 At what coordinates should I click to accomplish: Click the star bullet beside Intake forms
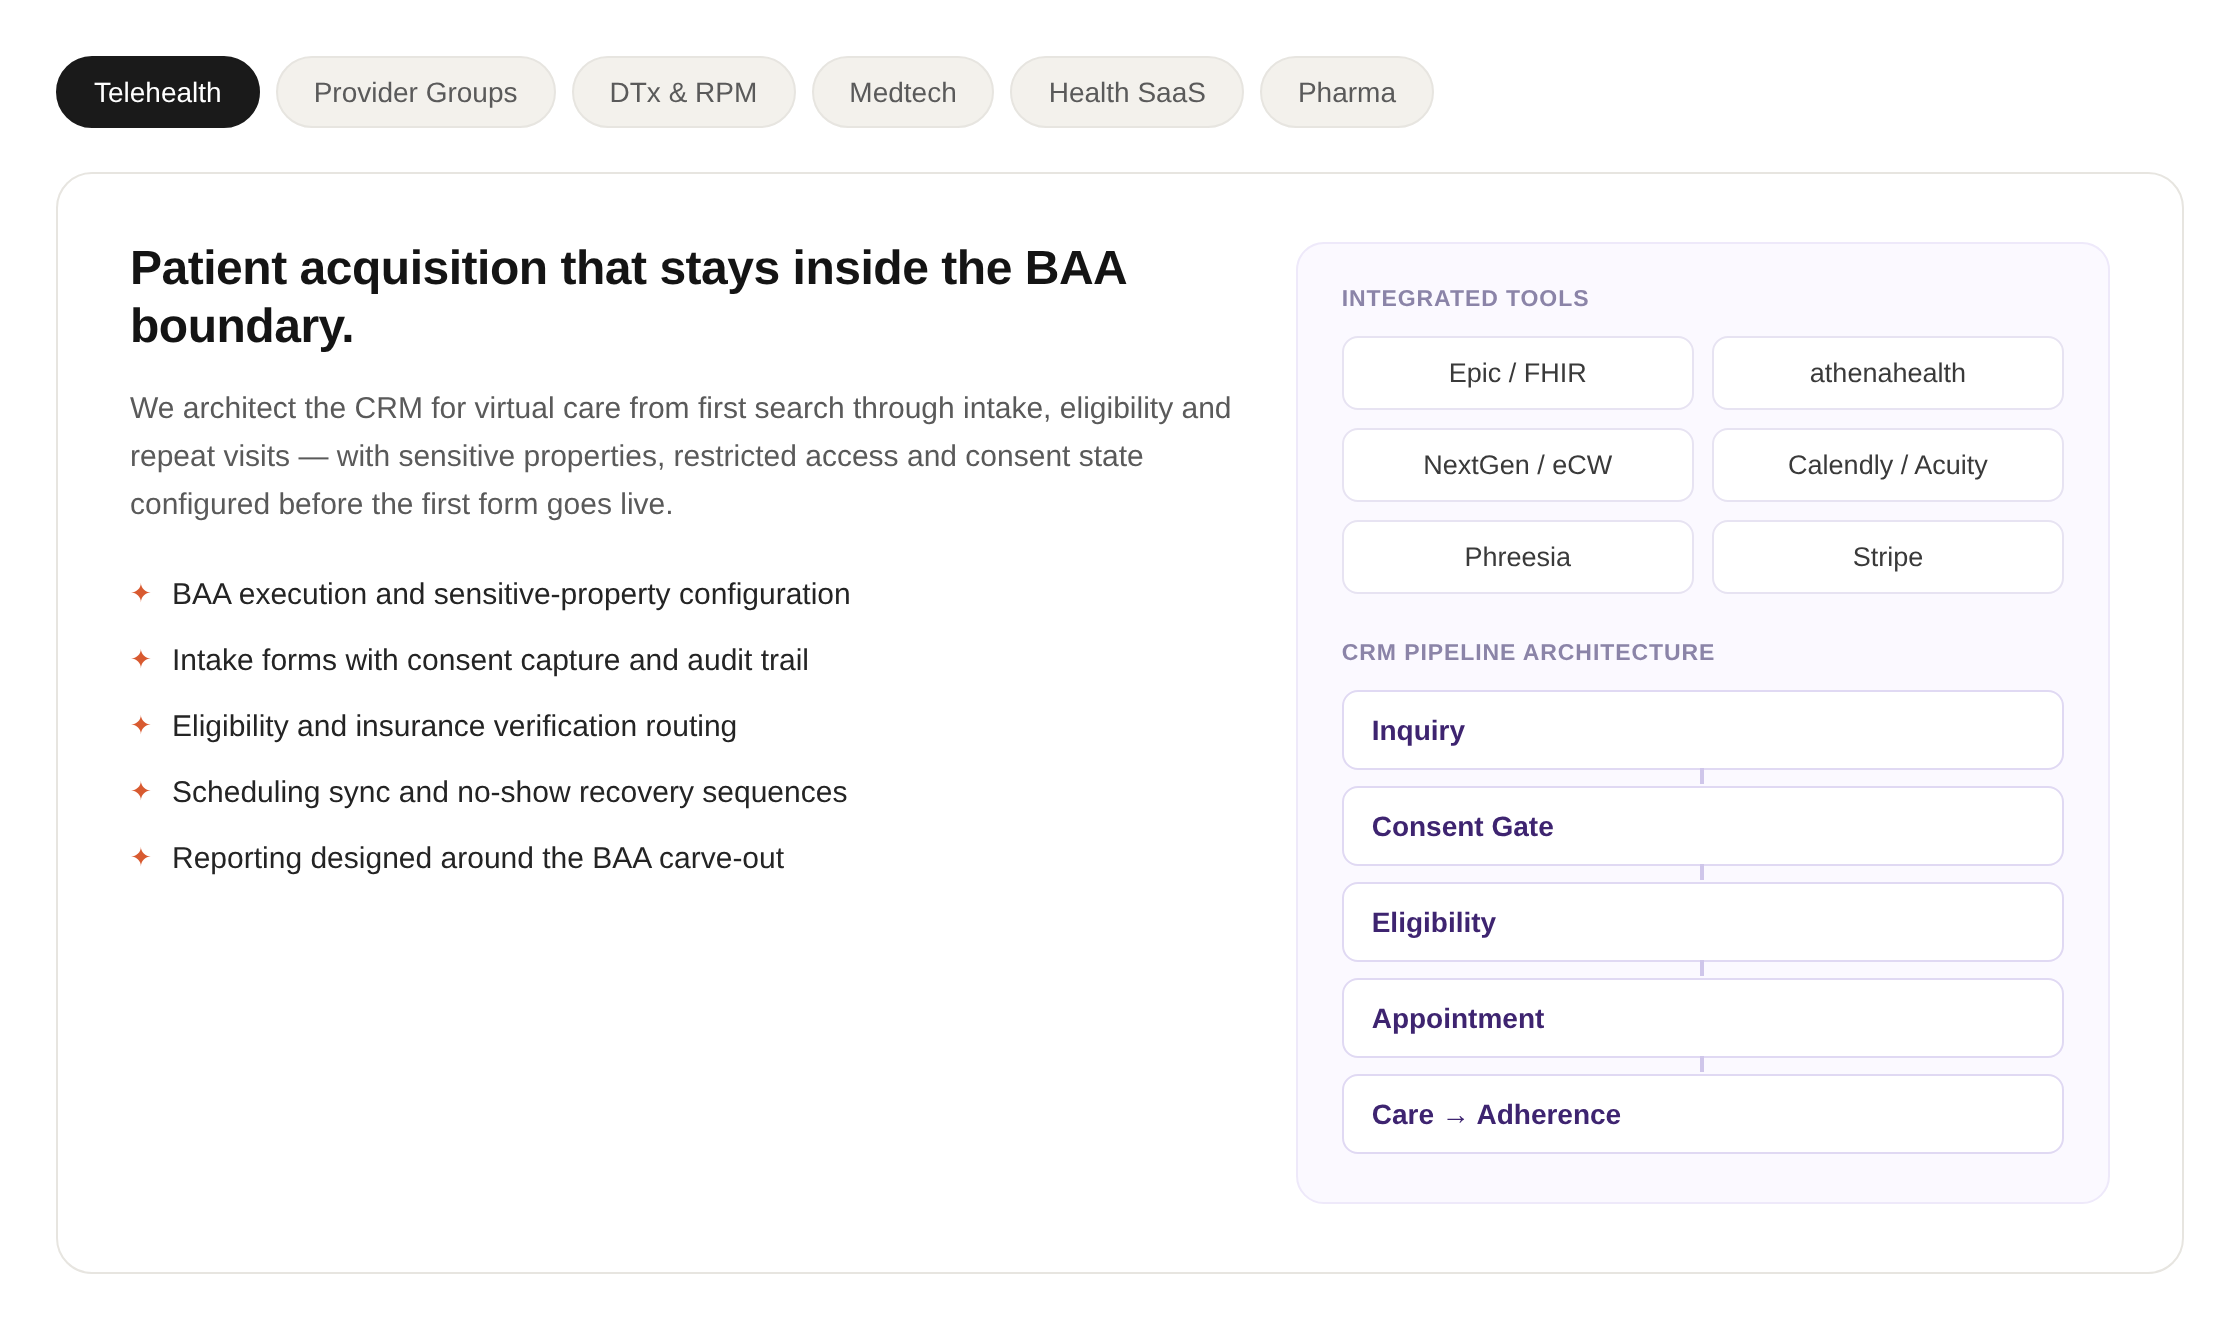point(141,659)
